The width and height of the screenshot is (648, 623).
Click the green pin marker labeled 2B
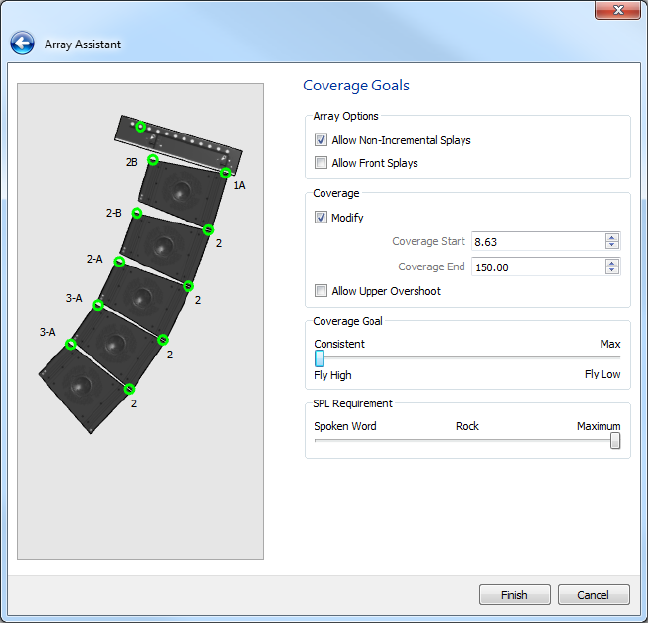pos(153,160)
